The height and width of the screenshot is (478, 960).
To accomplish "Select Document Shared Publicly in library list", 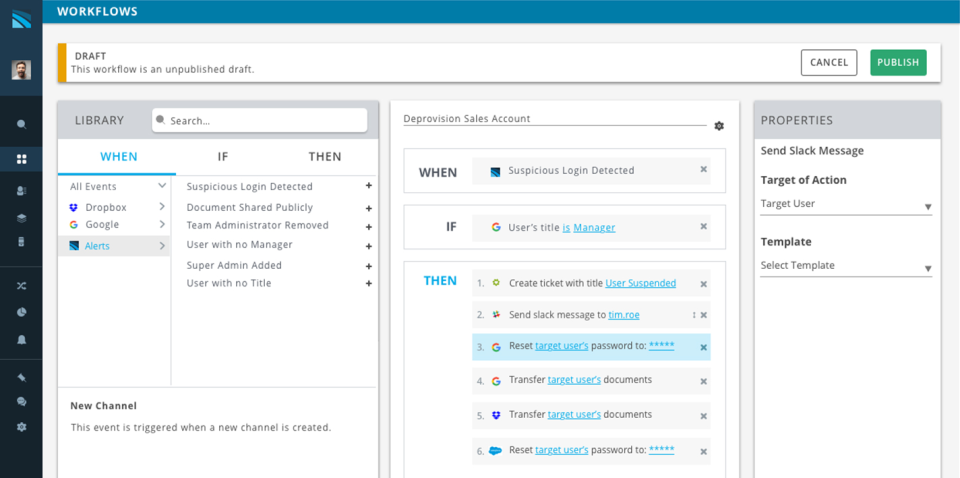I will pos(249,207).
